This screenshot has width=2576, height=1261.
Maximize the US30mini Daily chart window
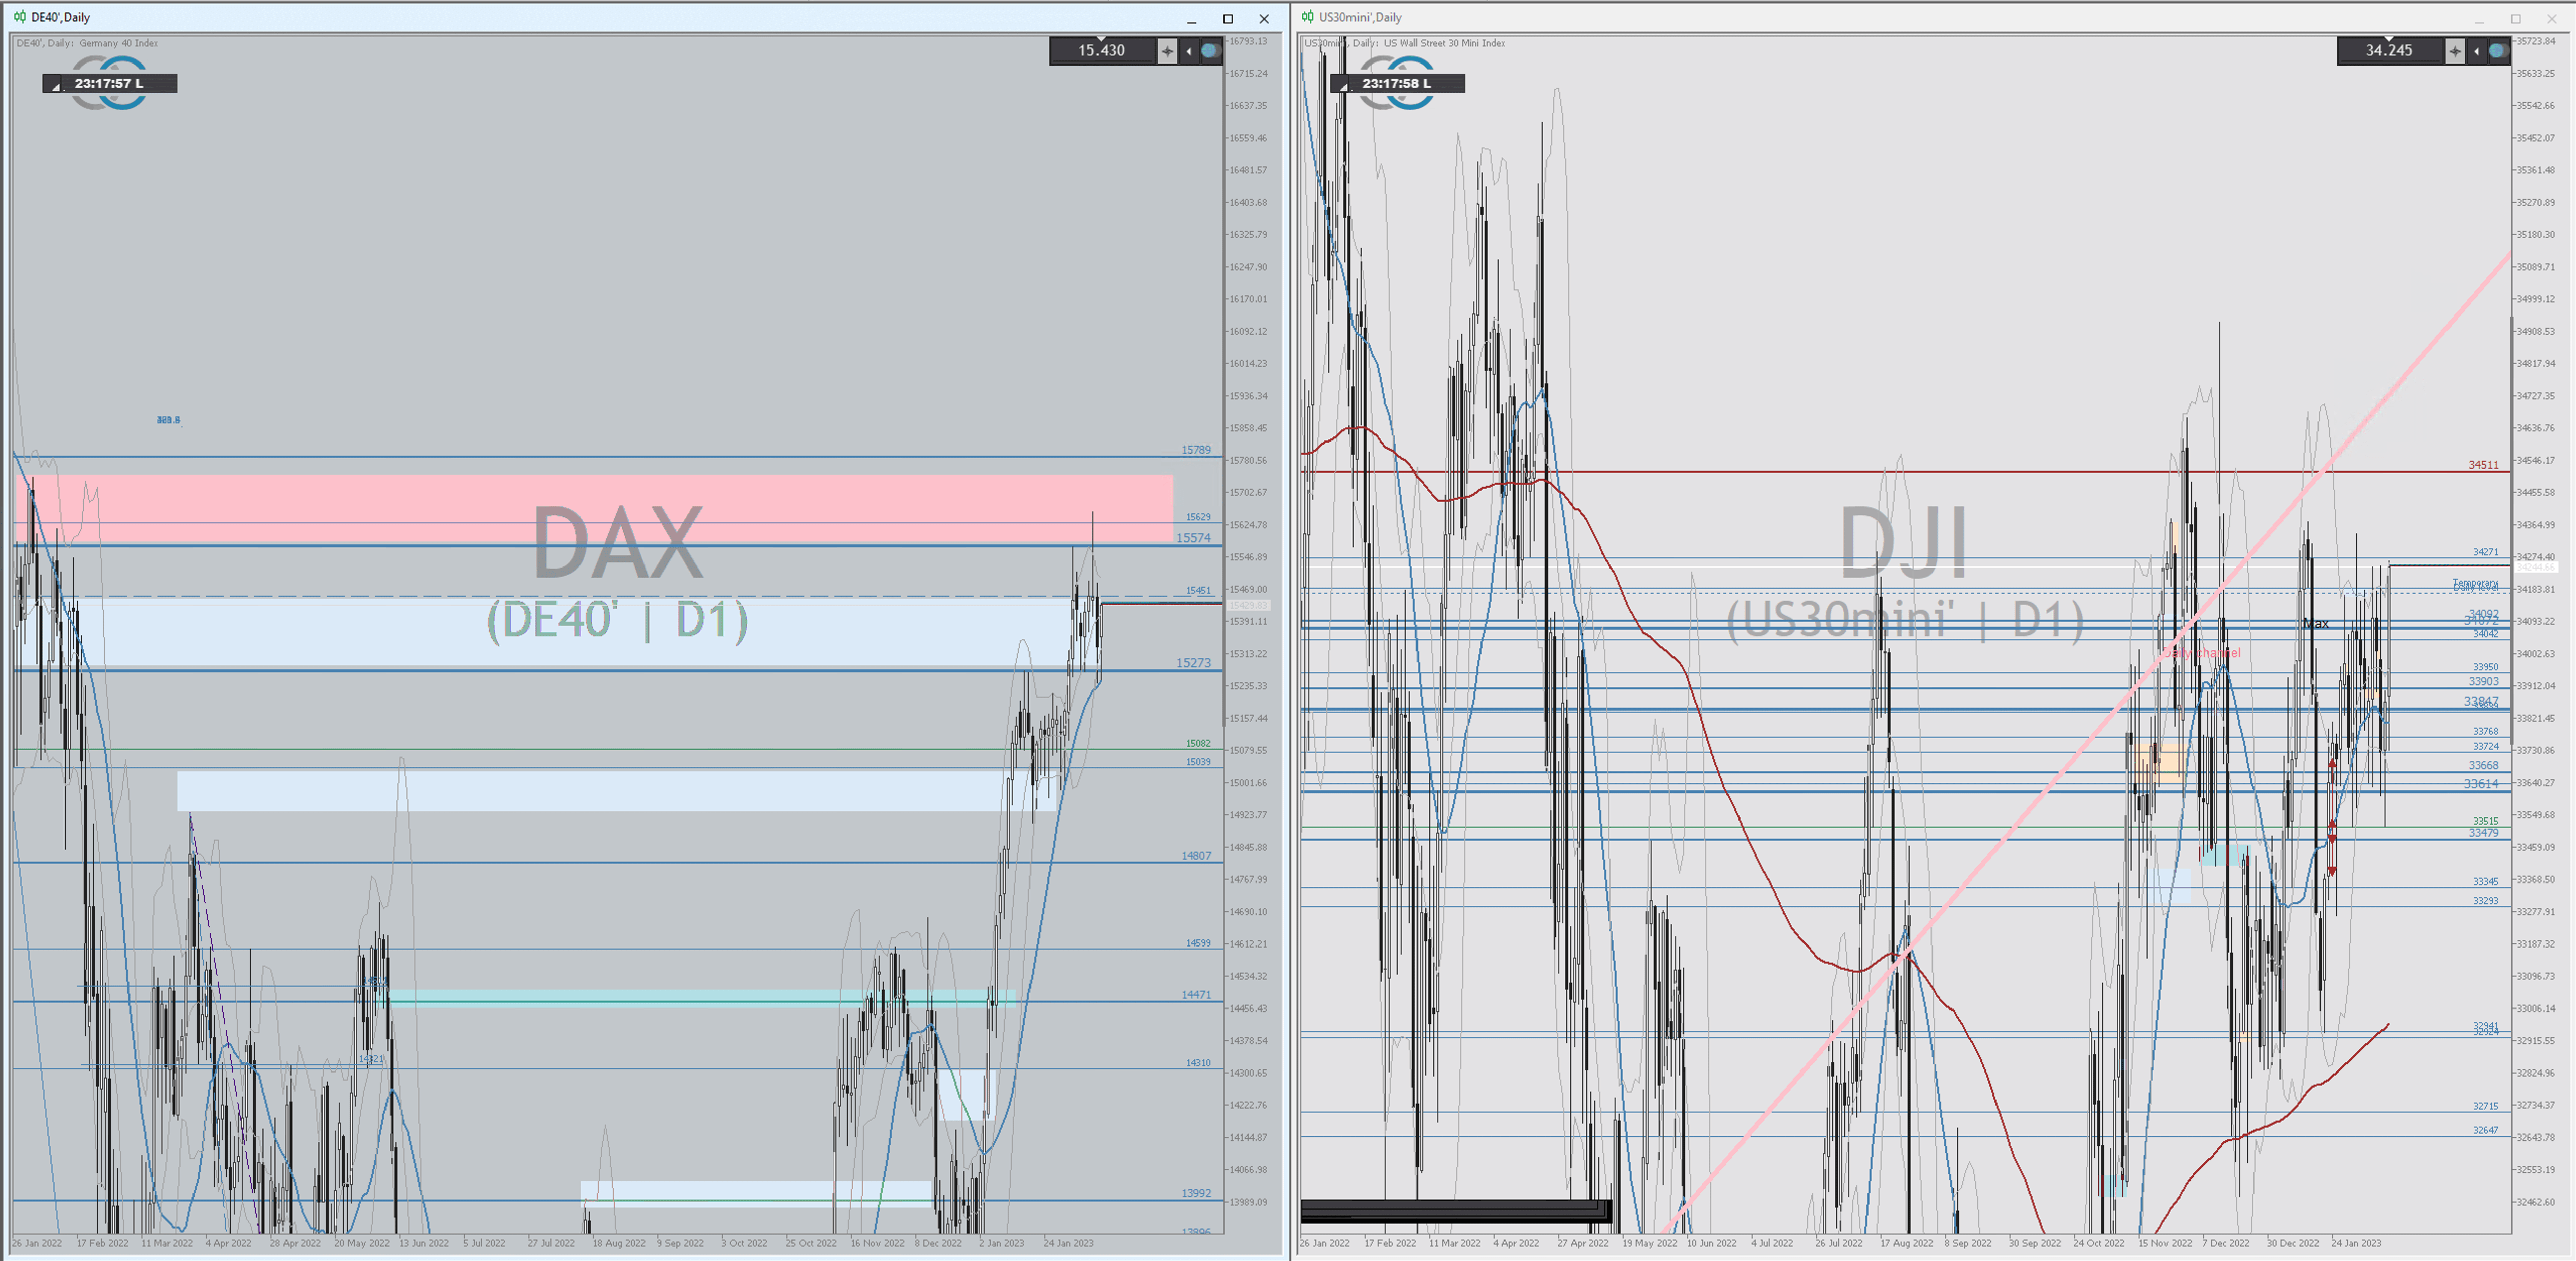point(2516,18)
